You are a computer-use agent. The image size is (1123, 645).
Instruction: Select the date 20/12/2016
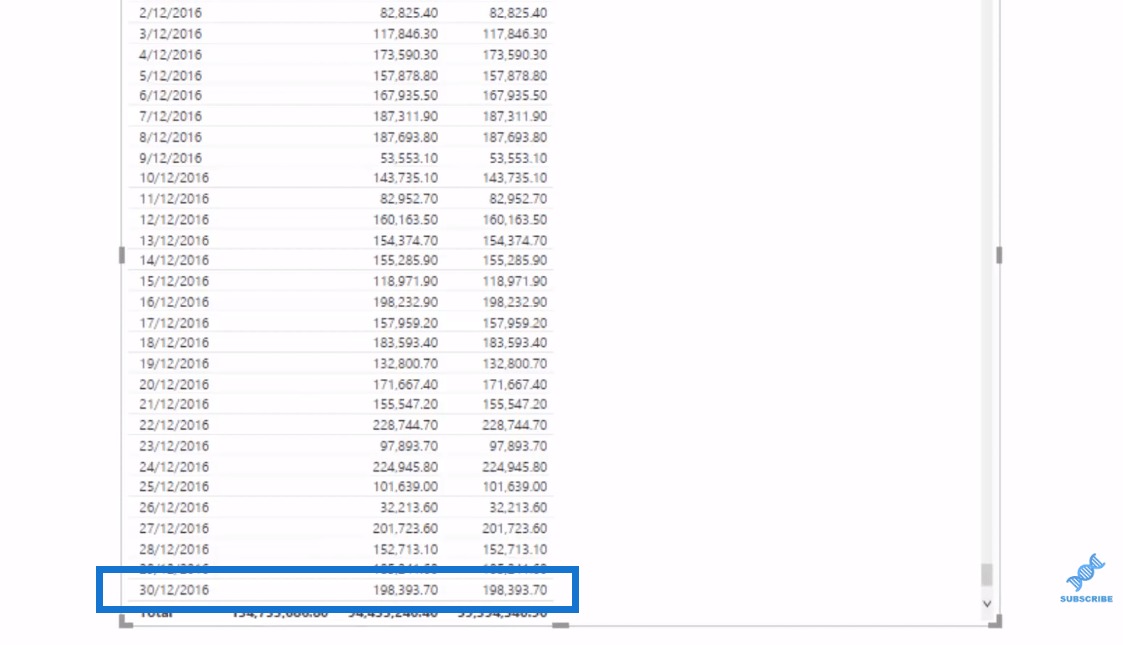point(174,384)
